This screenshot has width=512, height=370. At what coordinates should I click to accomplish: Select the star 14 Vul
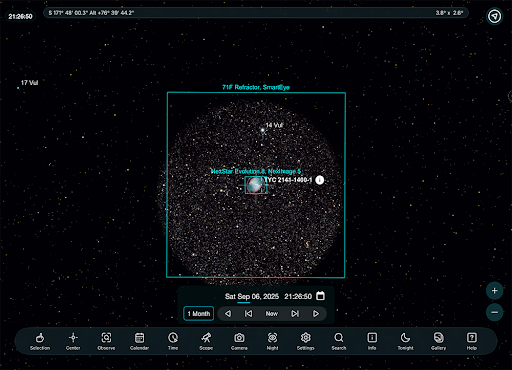click(x=263, y=130)
